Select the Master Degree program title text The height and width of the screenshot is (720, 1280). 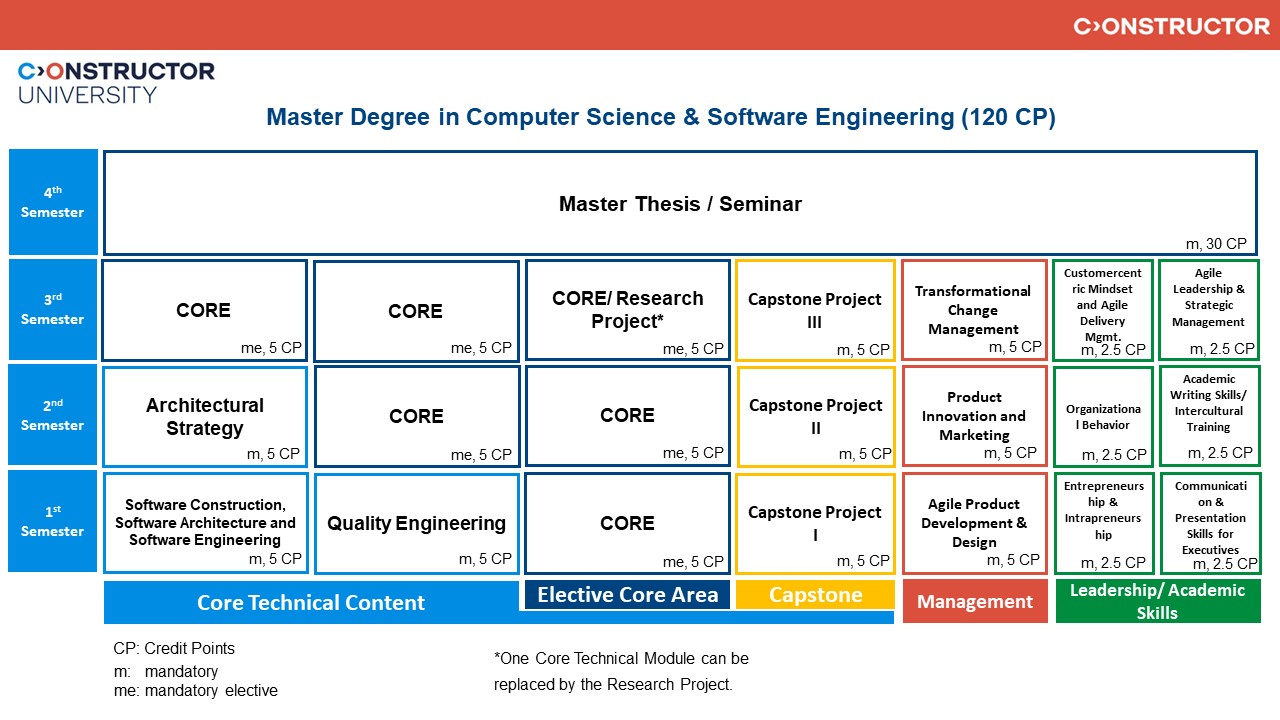[x=661, y=117]
